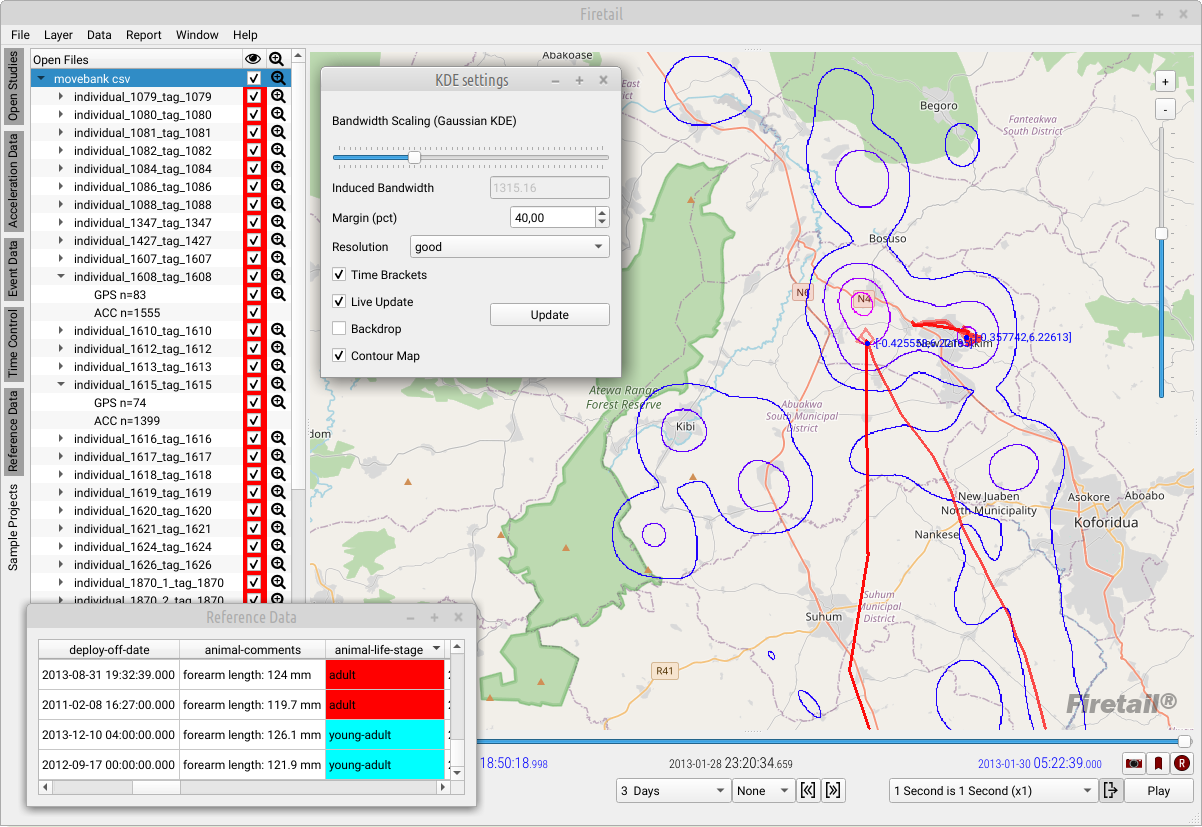Click the map zoom level slider handle
This screenshot has height=827, width=1202.
1161,234
